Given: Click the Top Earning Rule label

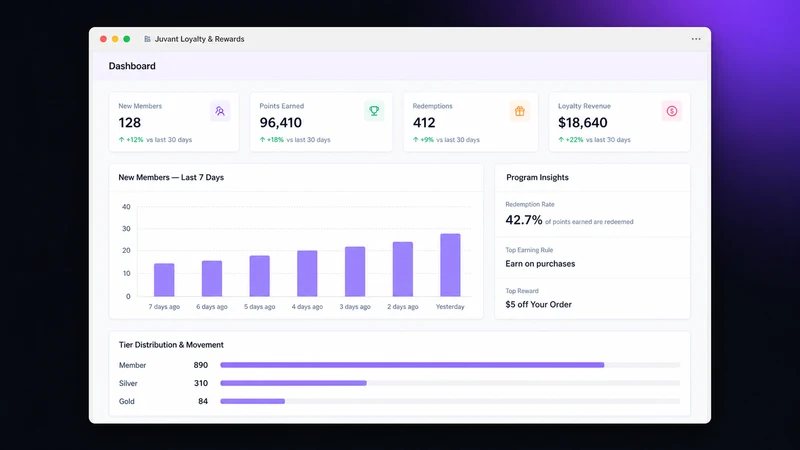Looking at the screenshot, I should pyautogui.click(x=529, y=250).
